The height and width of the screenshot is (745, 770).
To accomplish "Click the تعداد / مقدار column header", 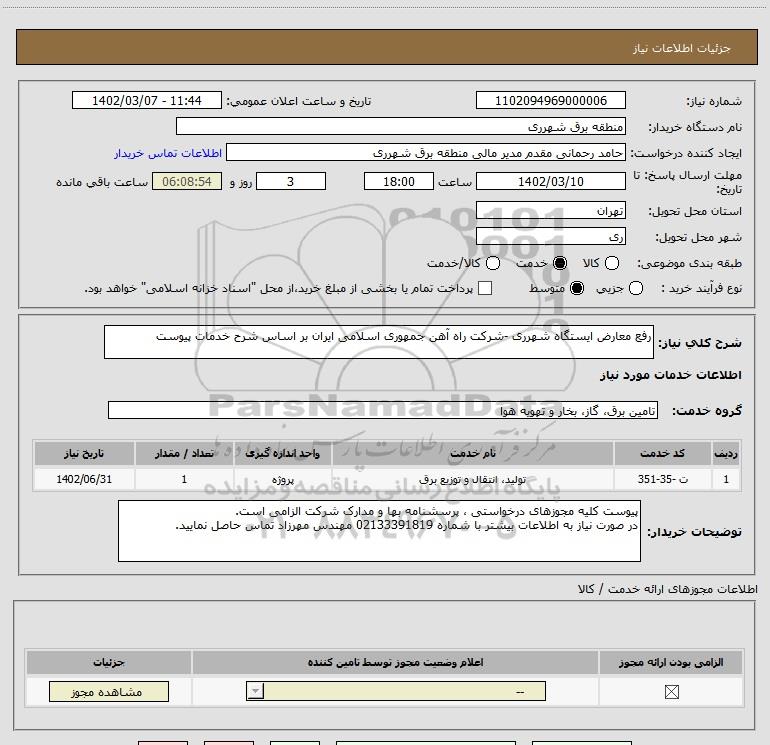I will (x=184, y=453).
